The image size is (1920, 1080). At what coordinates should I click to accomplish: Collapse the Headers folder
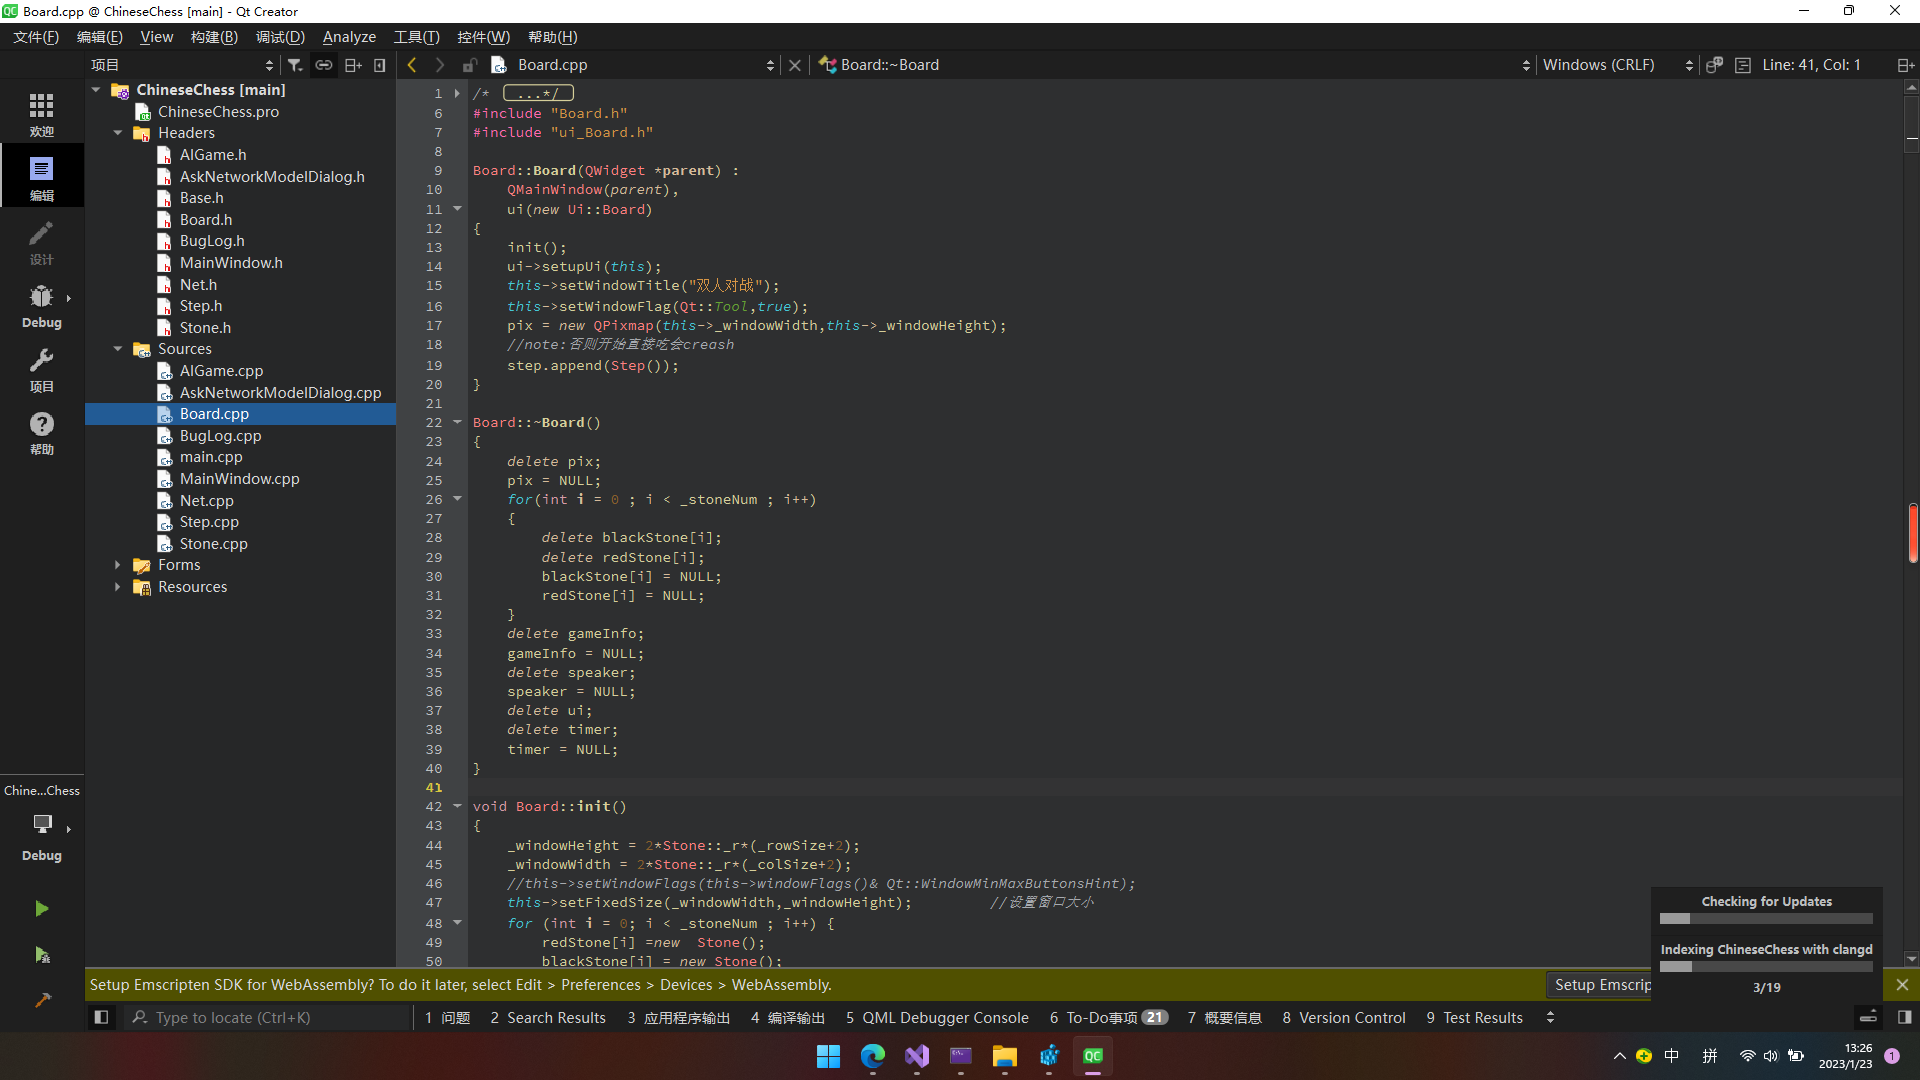118,133
